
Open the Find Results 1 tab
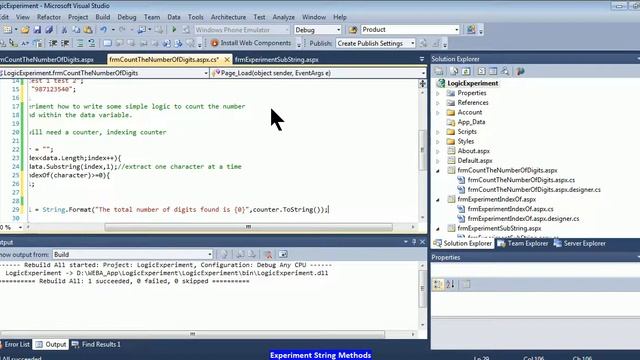tap(96, 344)
